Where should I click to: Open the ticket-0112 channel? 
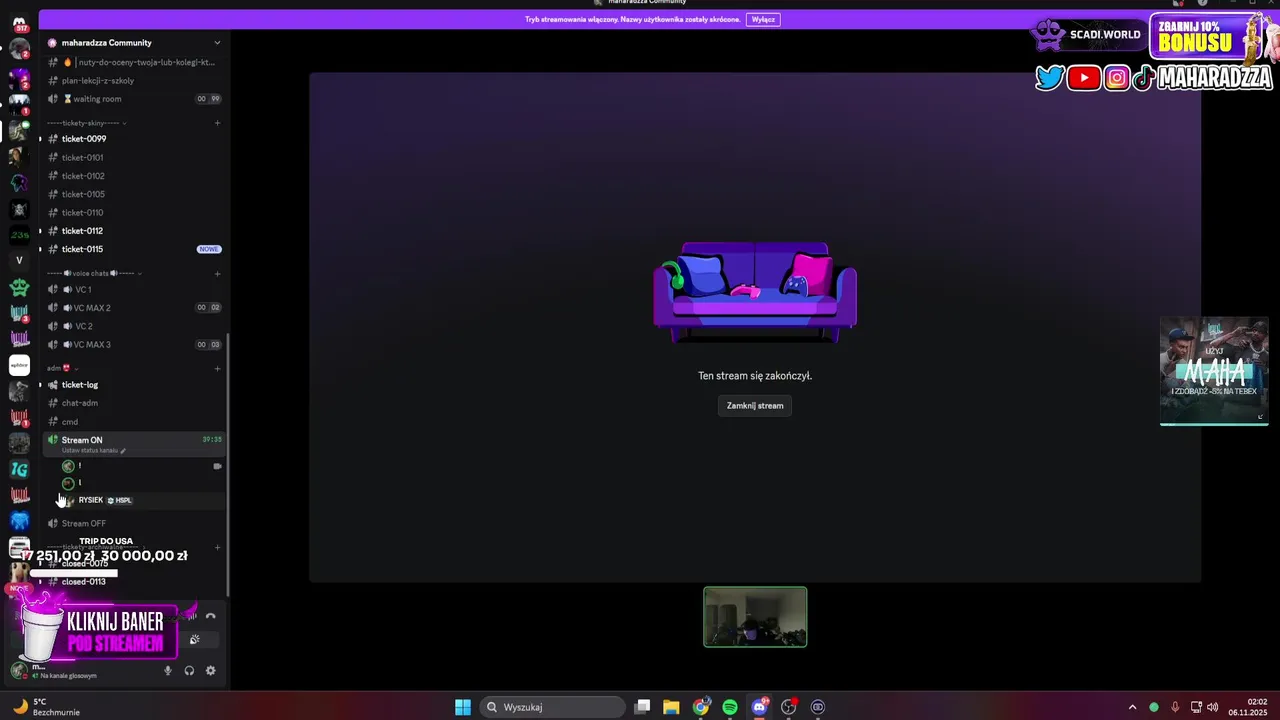pyautogui.click(x=134, y=231)
